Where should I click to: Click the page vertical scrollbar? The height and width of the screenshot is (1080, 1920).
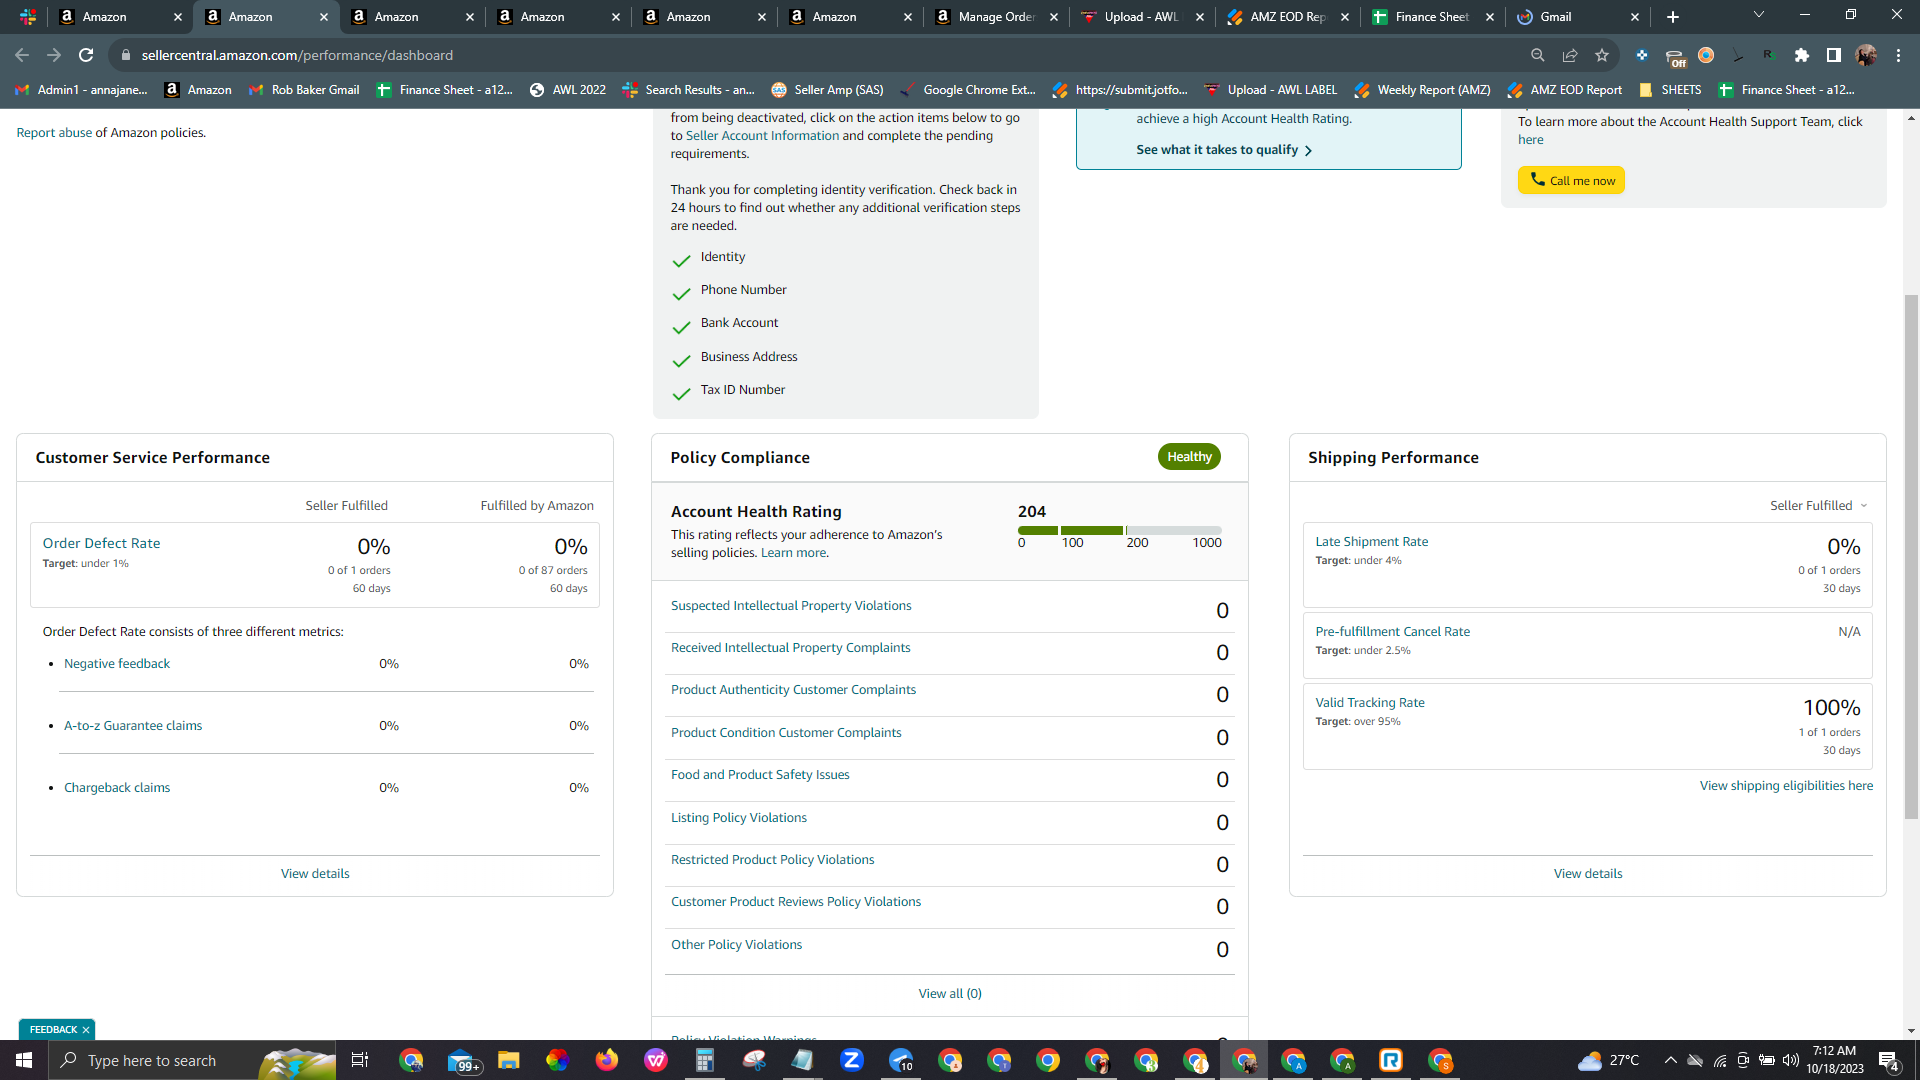[1911, 555]
